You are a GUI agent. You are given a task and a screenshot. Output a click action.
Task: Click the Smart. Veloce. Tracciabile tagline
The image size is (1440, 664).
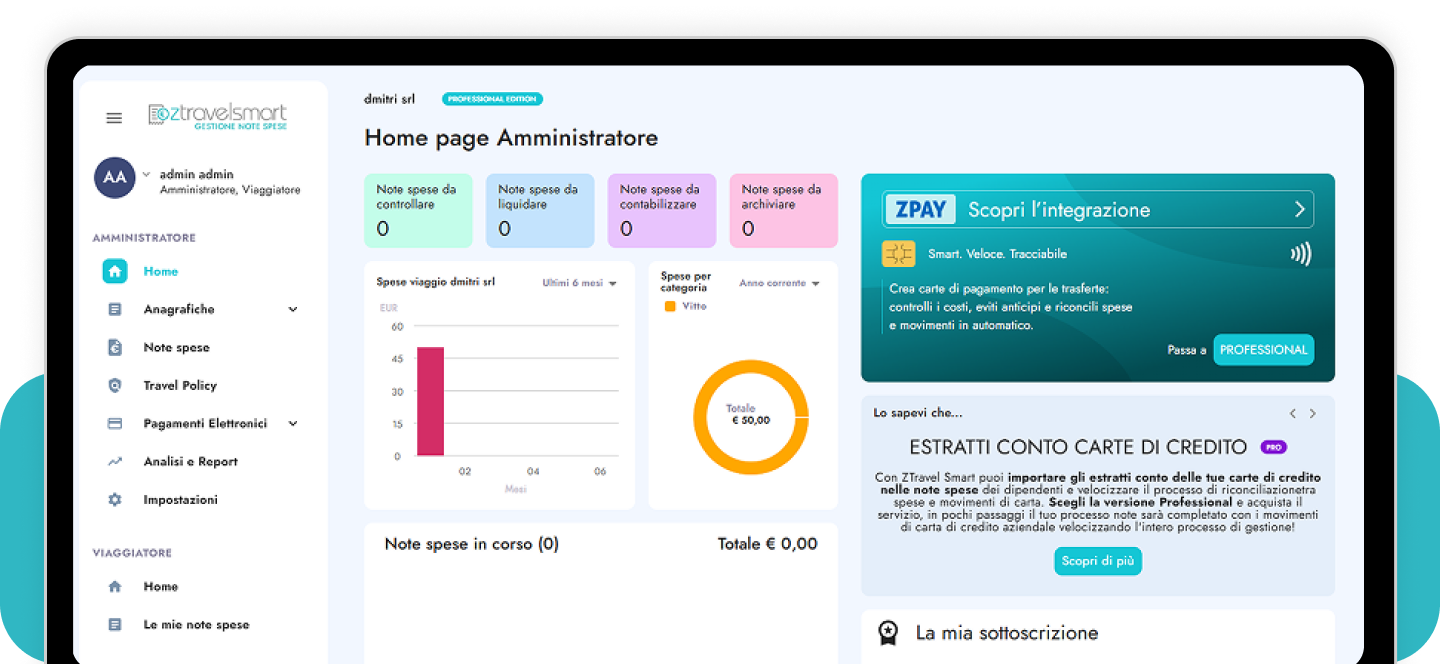coord(997,254)
